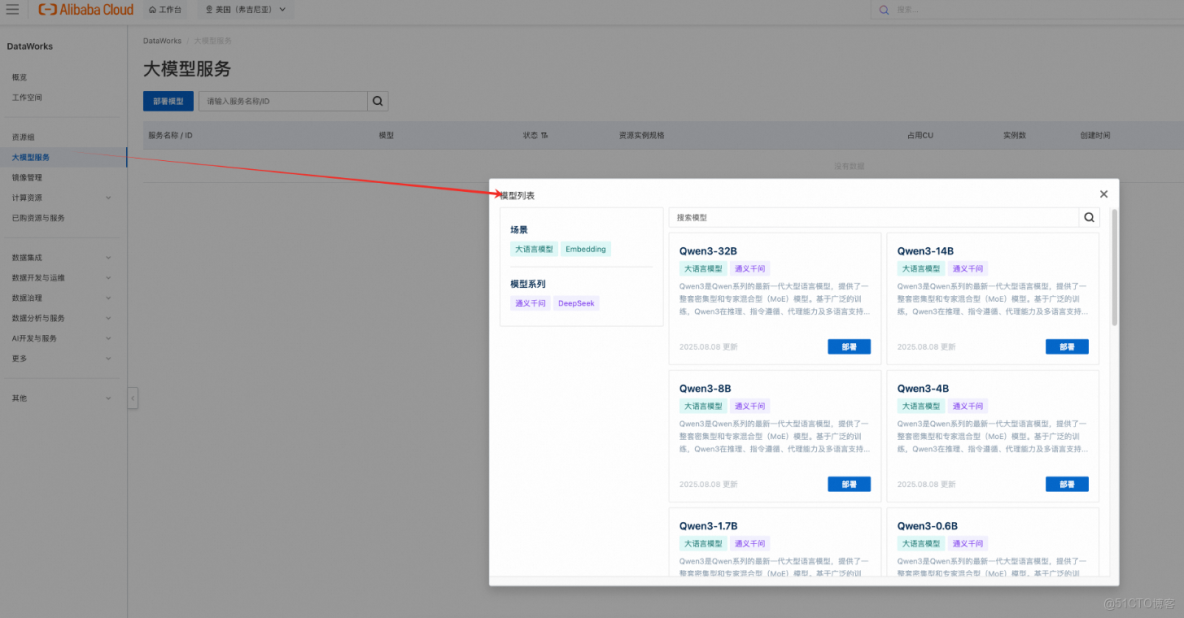This screenshot has width=1184, height=618.
Task: Open the hamburger navigation menu
Action: (14, 10)
